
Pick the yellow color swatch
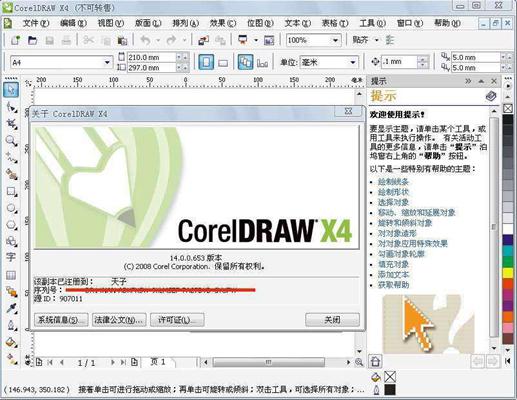click(x=508, y=273)
